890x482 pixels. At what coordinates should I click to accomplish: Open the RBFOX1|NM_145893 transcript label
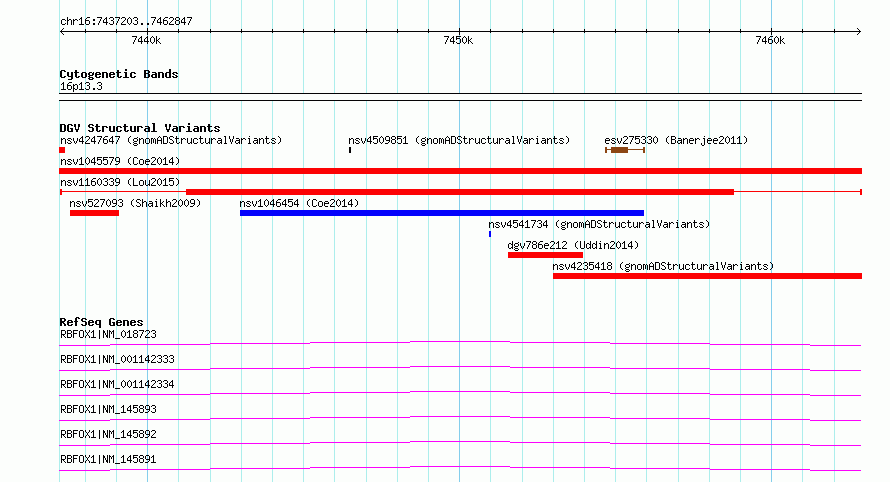(x=108, y=409)
